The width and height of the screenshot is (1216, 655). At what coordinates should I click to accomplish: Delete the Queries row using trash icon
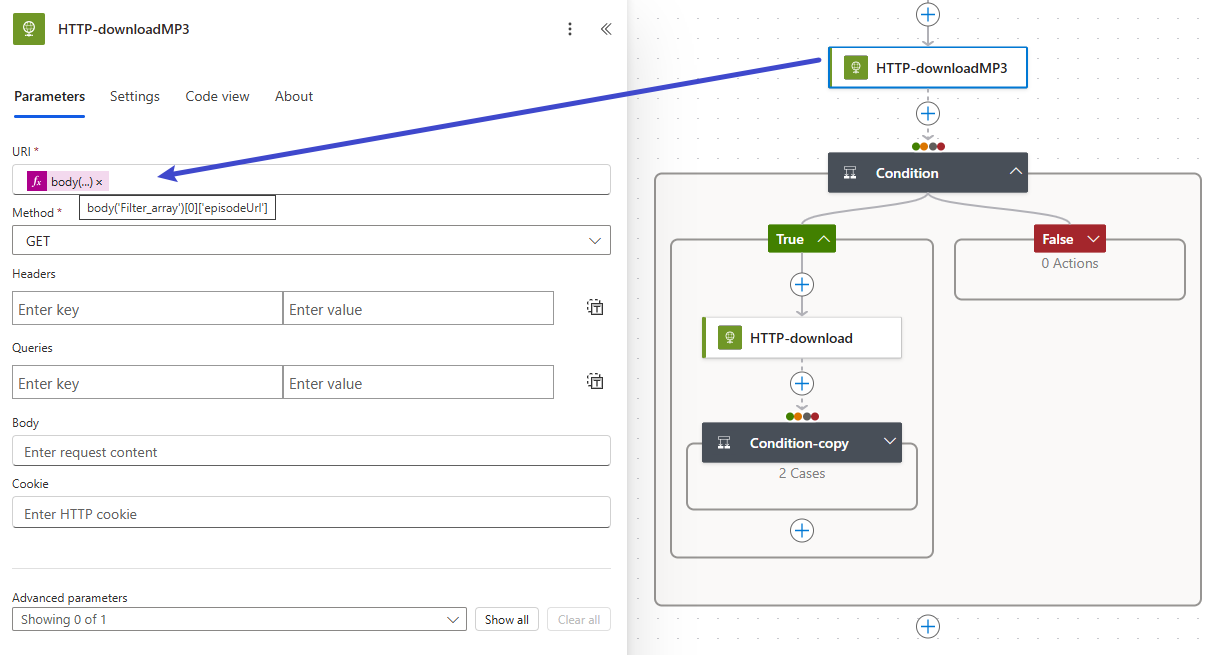coord(595,382)
